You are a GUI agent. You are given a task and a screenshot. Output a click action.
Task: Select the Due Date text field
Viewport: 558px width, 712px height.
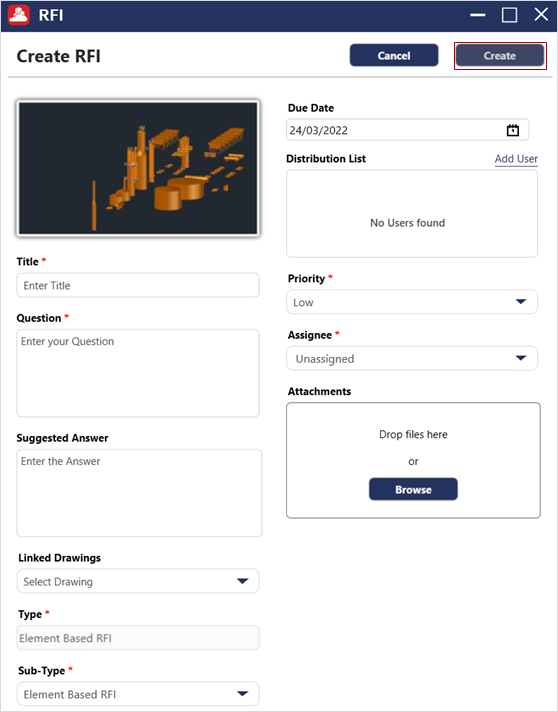pyautogui.click(x=407, y=130)
